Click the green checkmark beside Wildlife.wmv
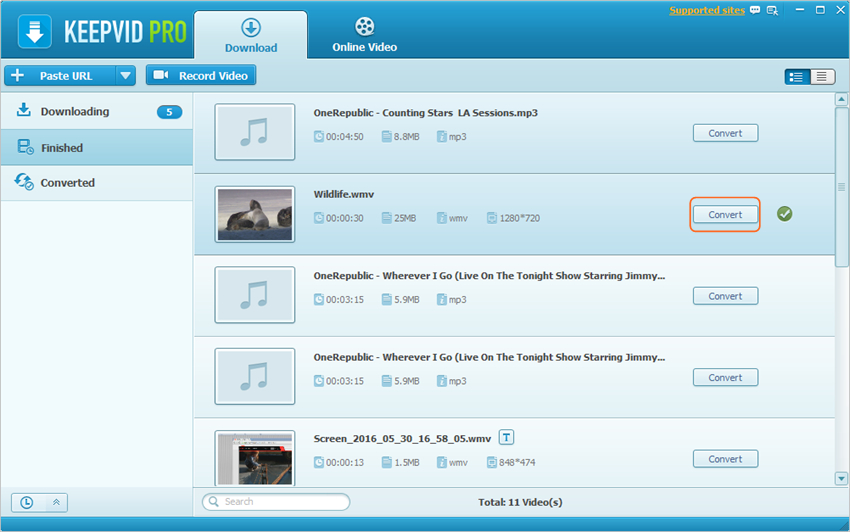The width and height of the screenshot is (850, 532). point(784,214)
